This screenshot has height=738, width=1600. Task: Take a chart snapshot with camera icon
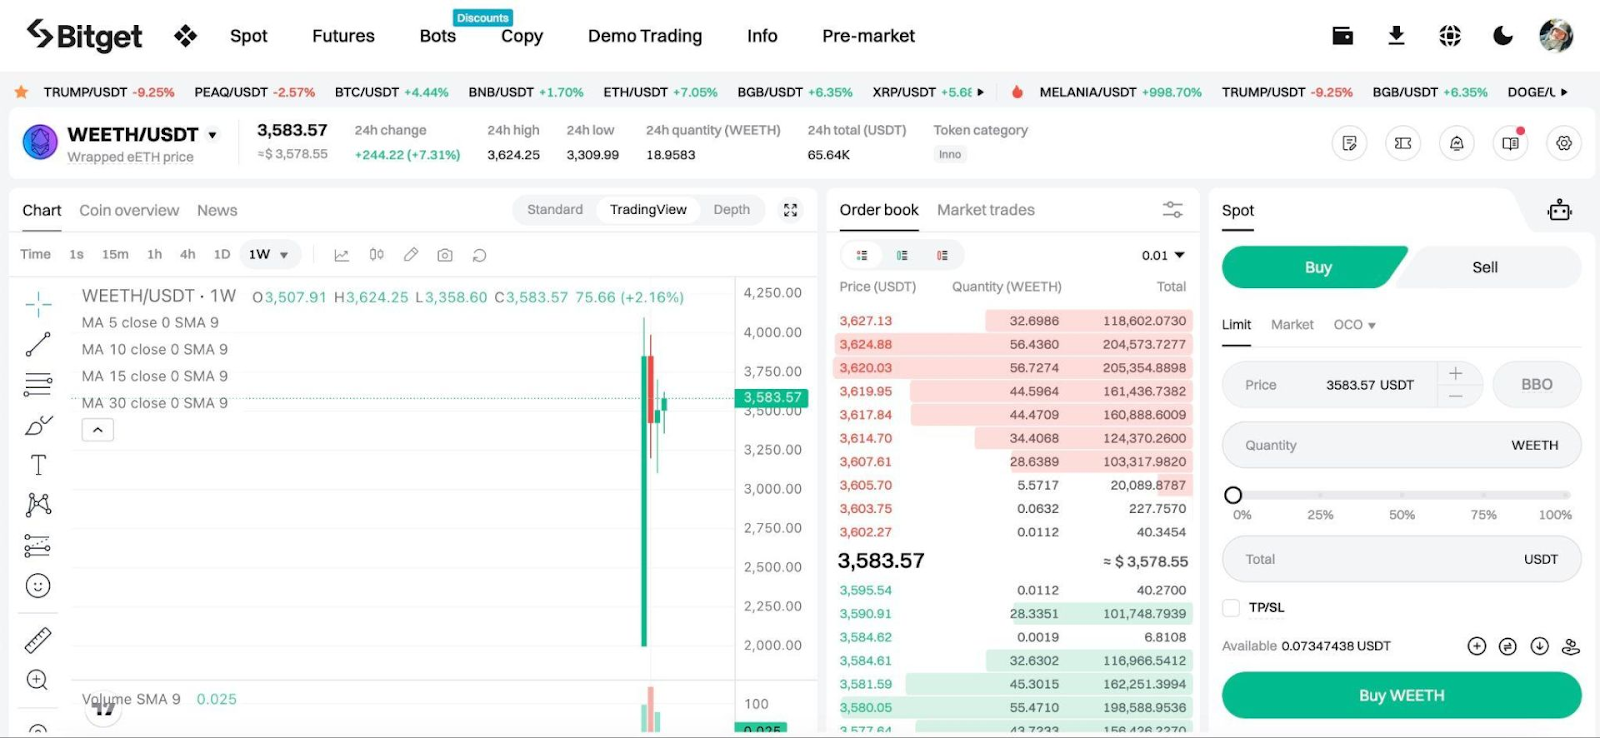coord(445,255)
